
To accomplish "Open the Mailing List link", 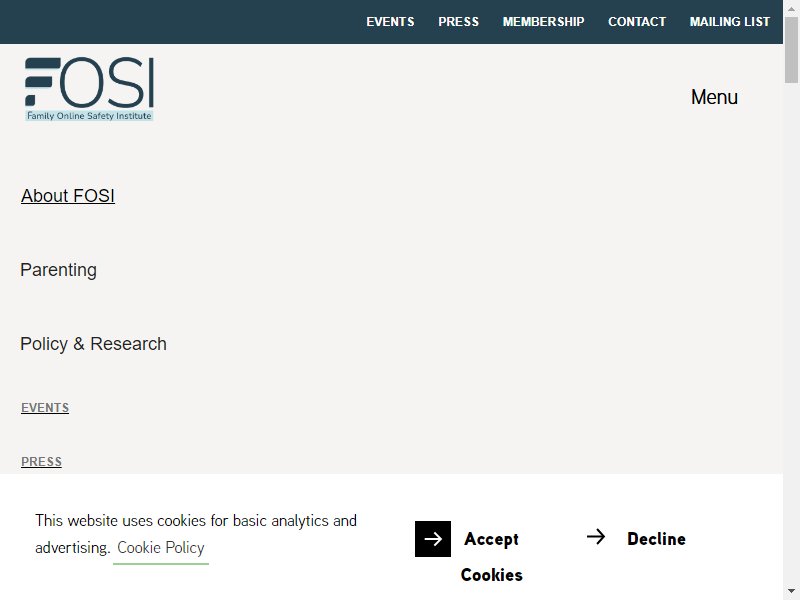I will 730,22.
